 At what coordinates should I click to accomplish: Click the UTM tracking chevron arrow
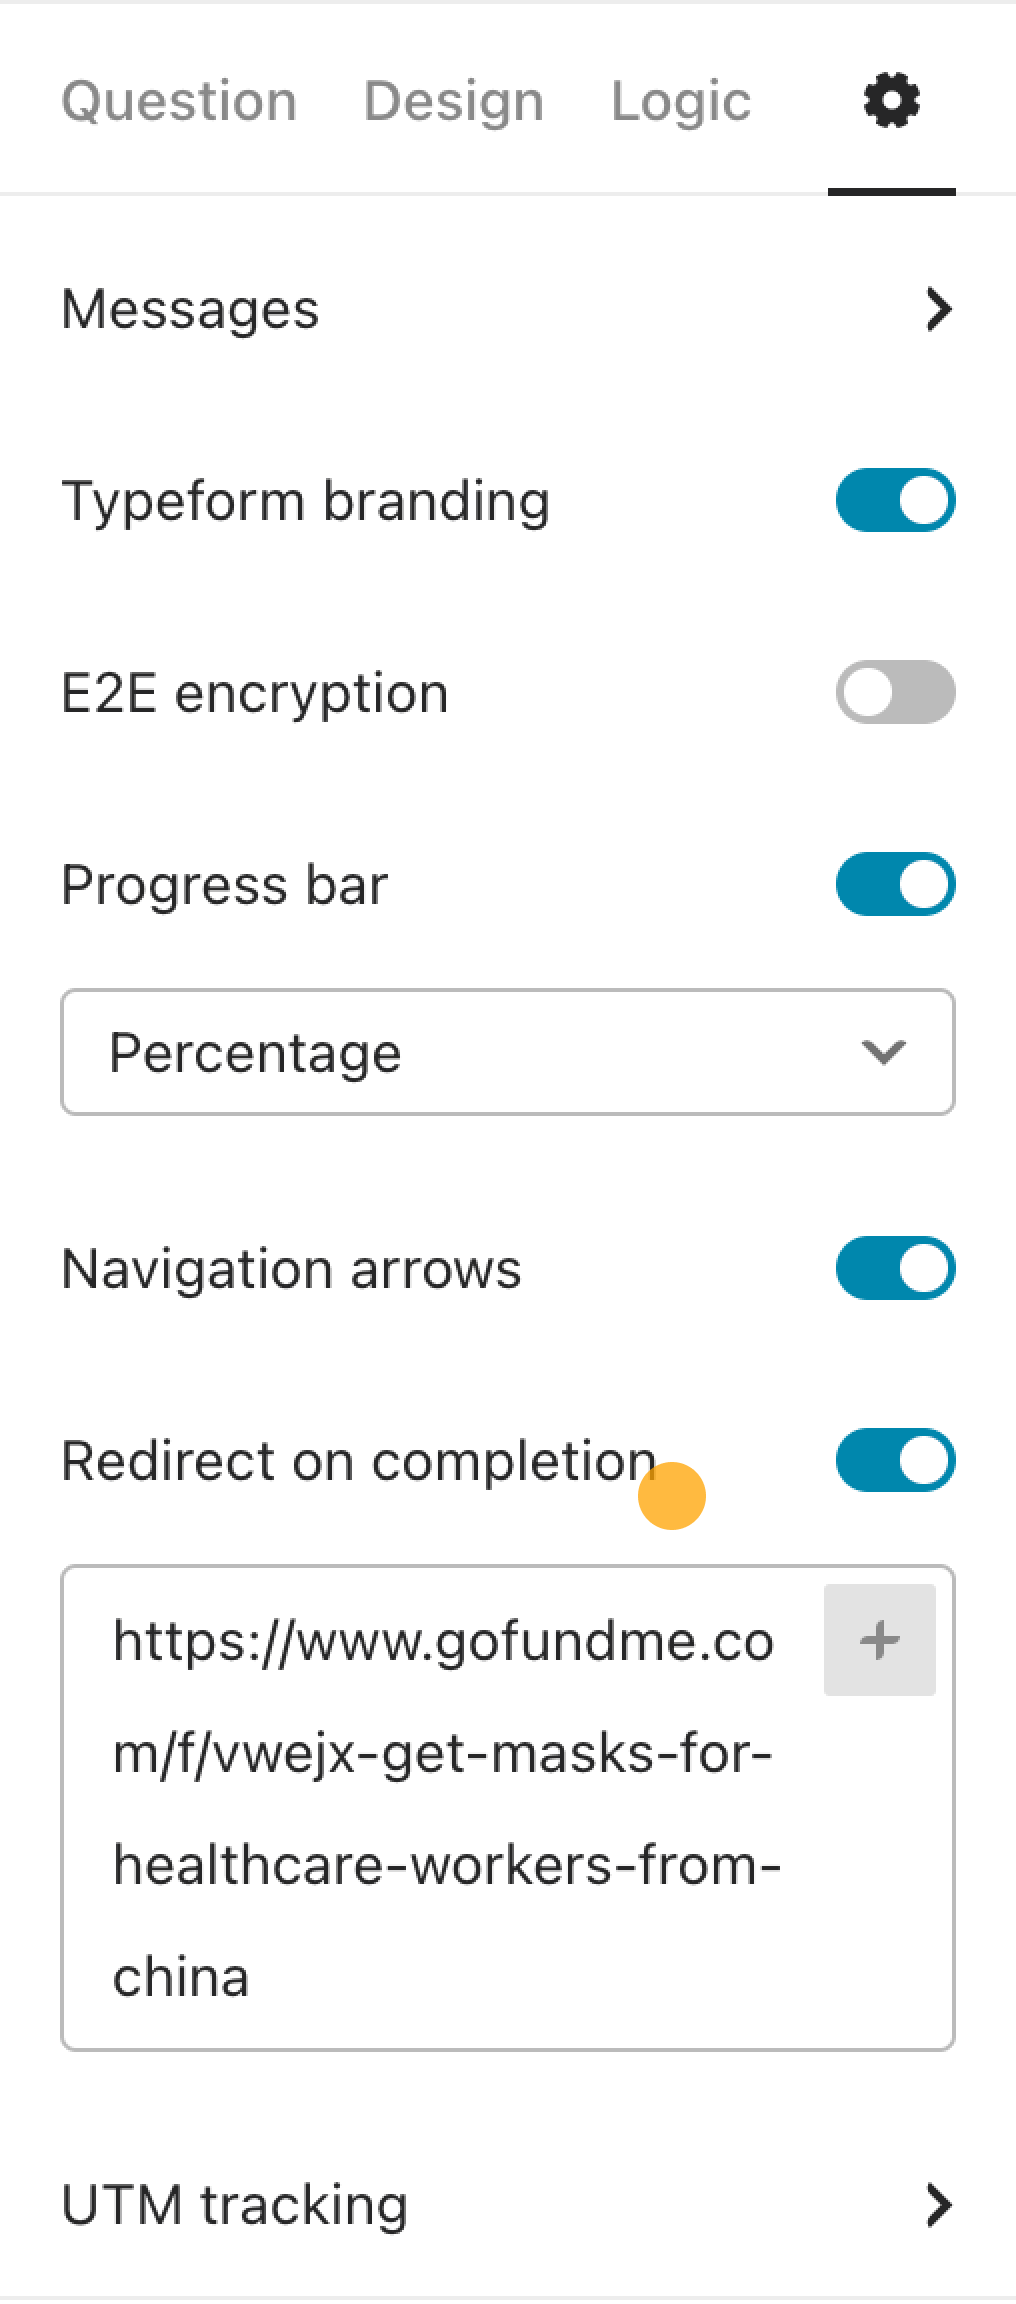pos(938,2205)
